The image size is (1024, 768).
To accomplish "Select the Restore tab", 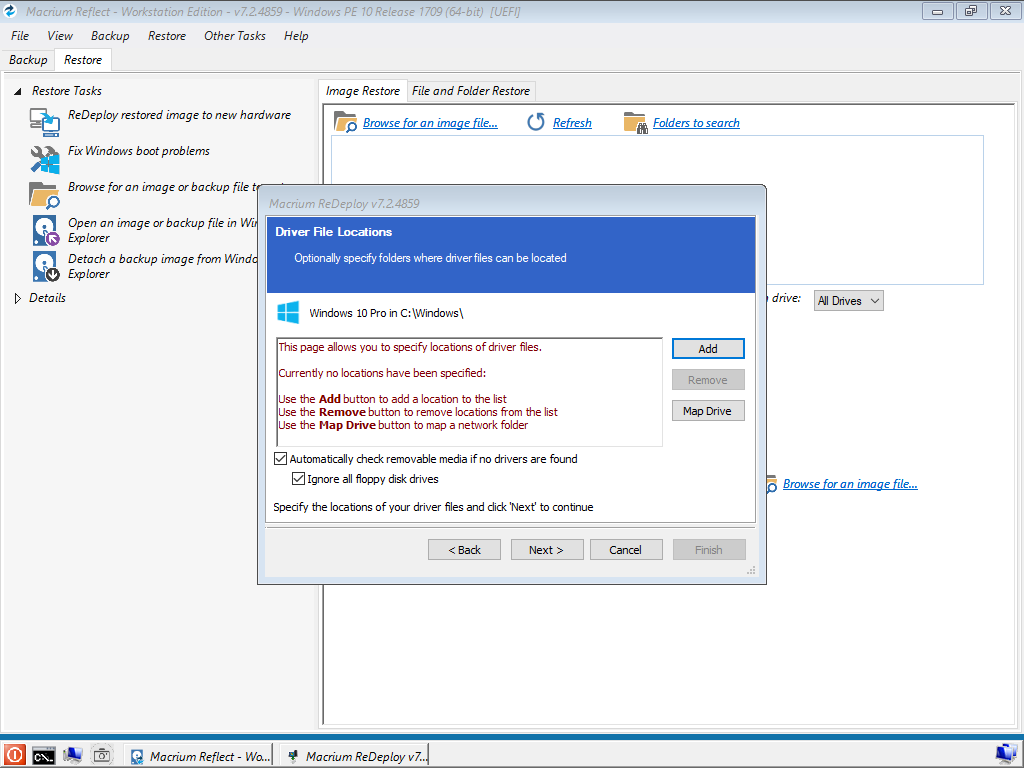I will [x=83, y=60].
